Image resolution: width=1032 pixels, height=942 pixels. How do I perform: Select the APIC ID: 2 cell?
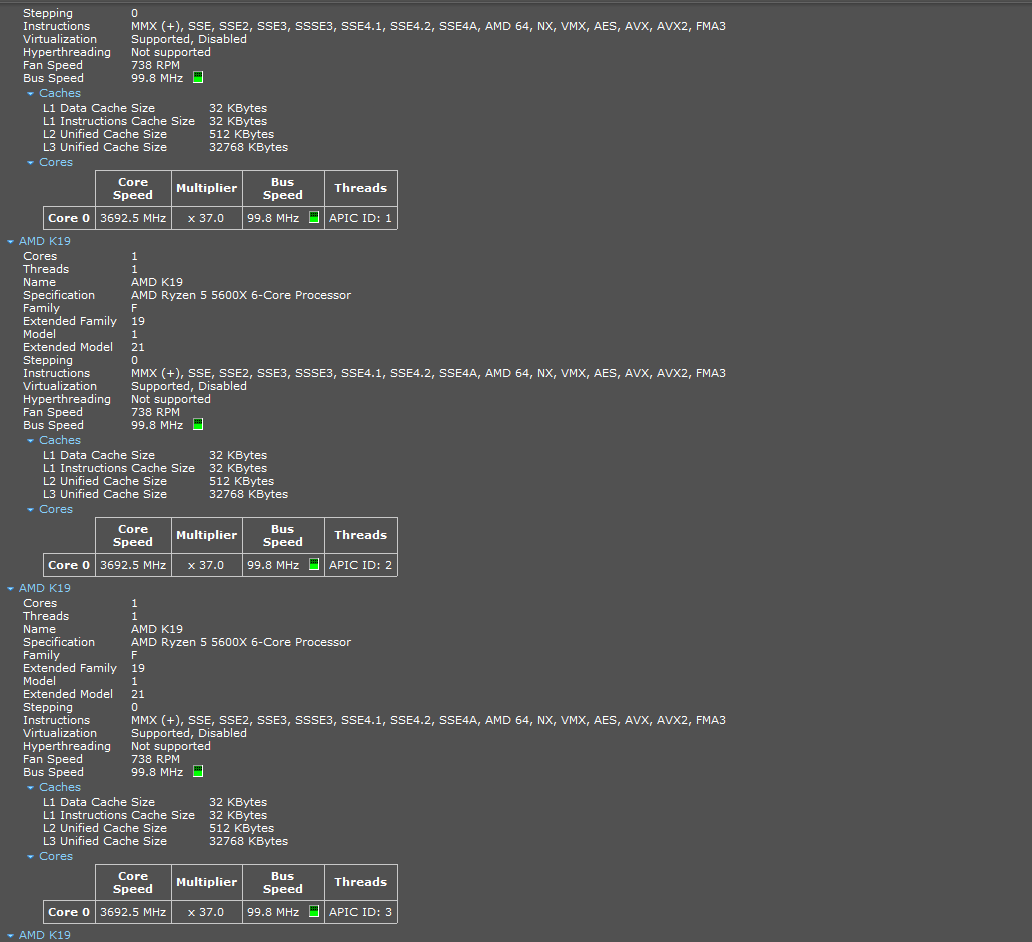361,565
